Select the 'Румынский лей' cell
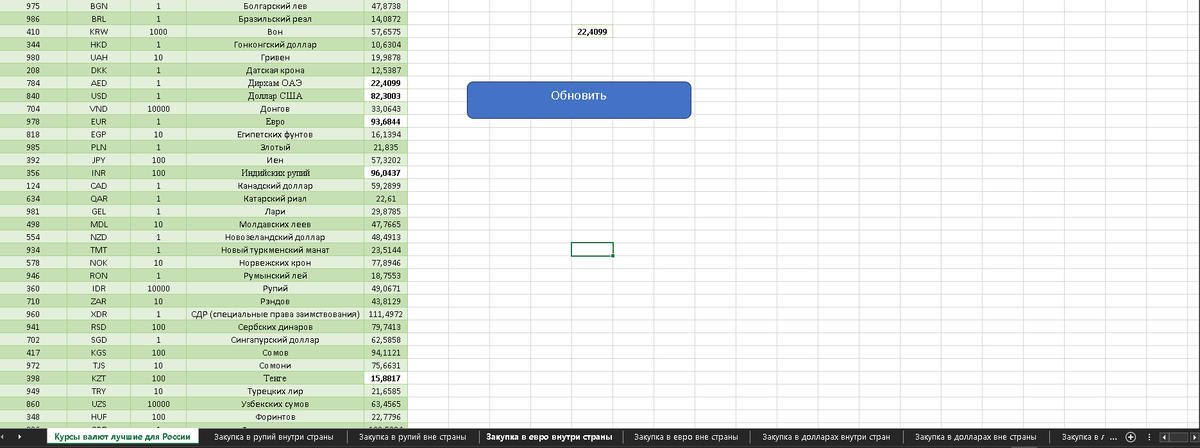The width and height of the screenshot is (1200, 448). click(x=275, y=275)
